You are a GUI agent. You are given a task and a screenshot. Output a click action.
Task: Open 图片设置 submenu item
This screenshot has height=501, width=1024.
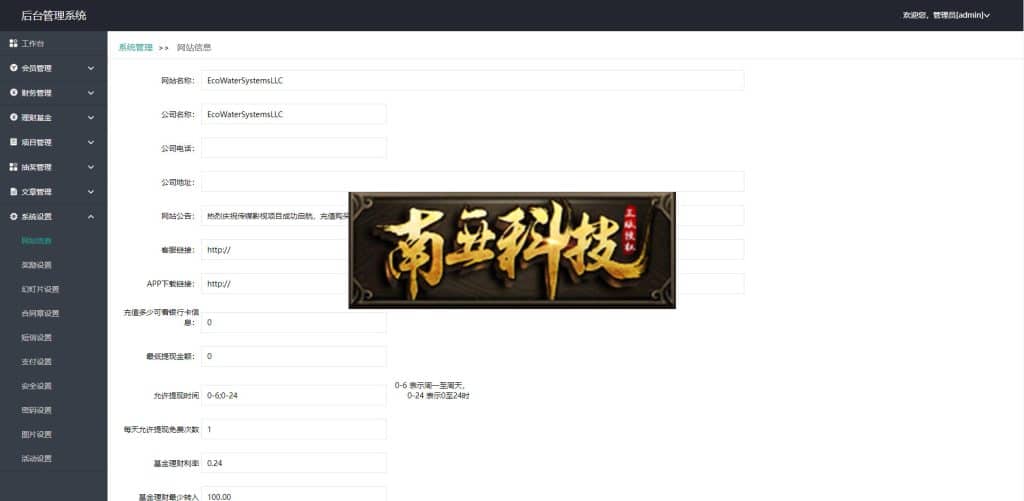pyautogui.click(x=37, y=434)
